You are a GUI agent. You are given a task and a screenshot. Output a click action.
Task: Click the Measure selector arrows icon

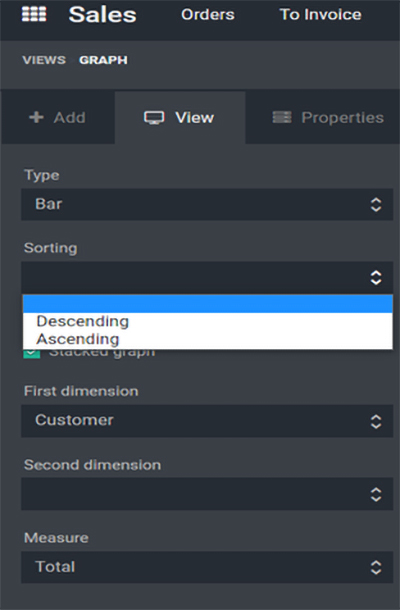tap(375, 567)
